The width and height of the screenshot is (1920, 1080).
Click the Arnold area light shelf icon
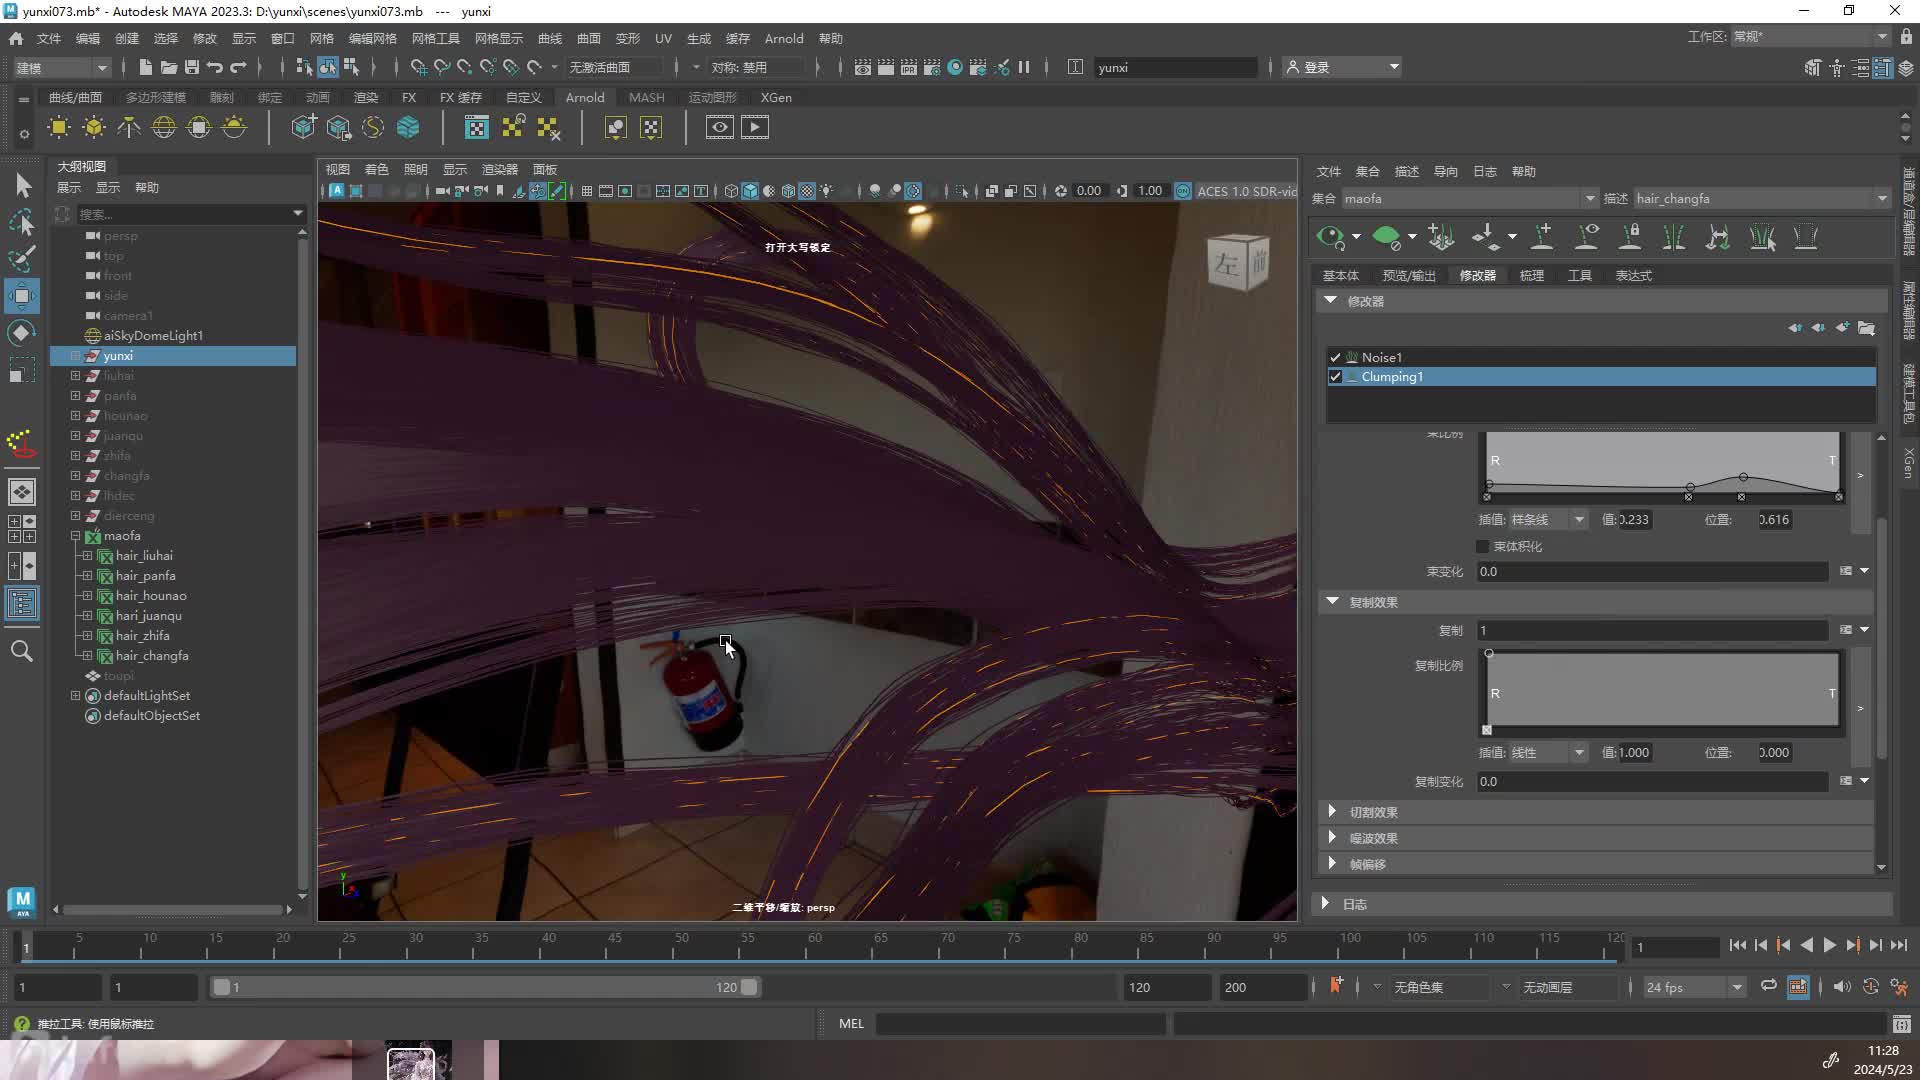click(x=59, y=127)
